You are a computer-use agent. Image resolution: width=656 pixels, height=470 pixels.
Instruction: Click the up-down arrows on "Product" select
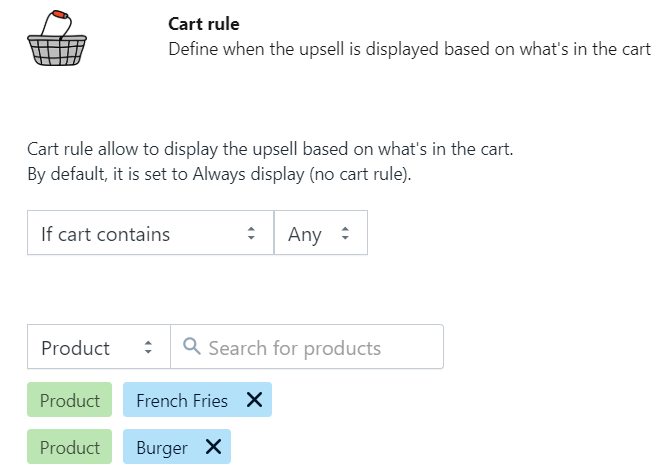click(149, 348)
